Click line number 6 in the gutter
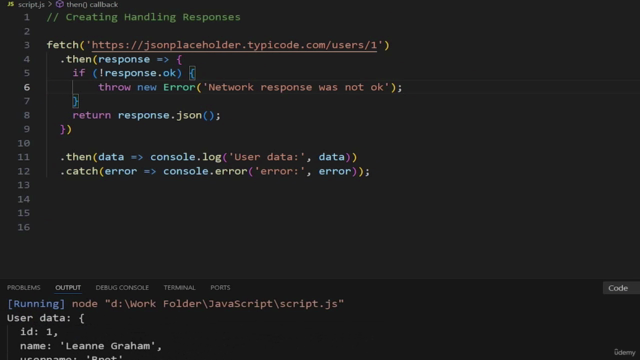The image size is (640, 360). (27, 87)
